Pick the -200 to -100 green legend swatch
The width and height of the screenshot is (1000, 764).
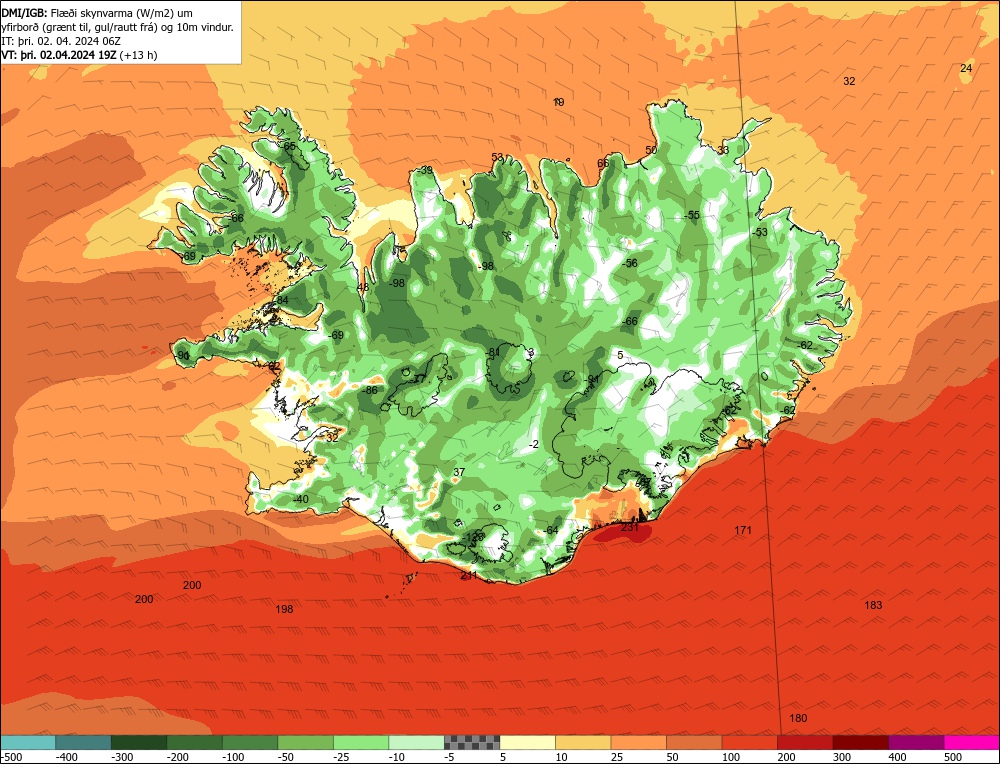(x=195, y=742)
